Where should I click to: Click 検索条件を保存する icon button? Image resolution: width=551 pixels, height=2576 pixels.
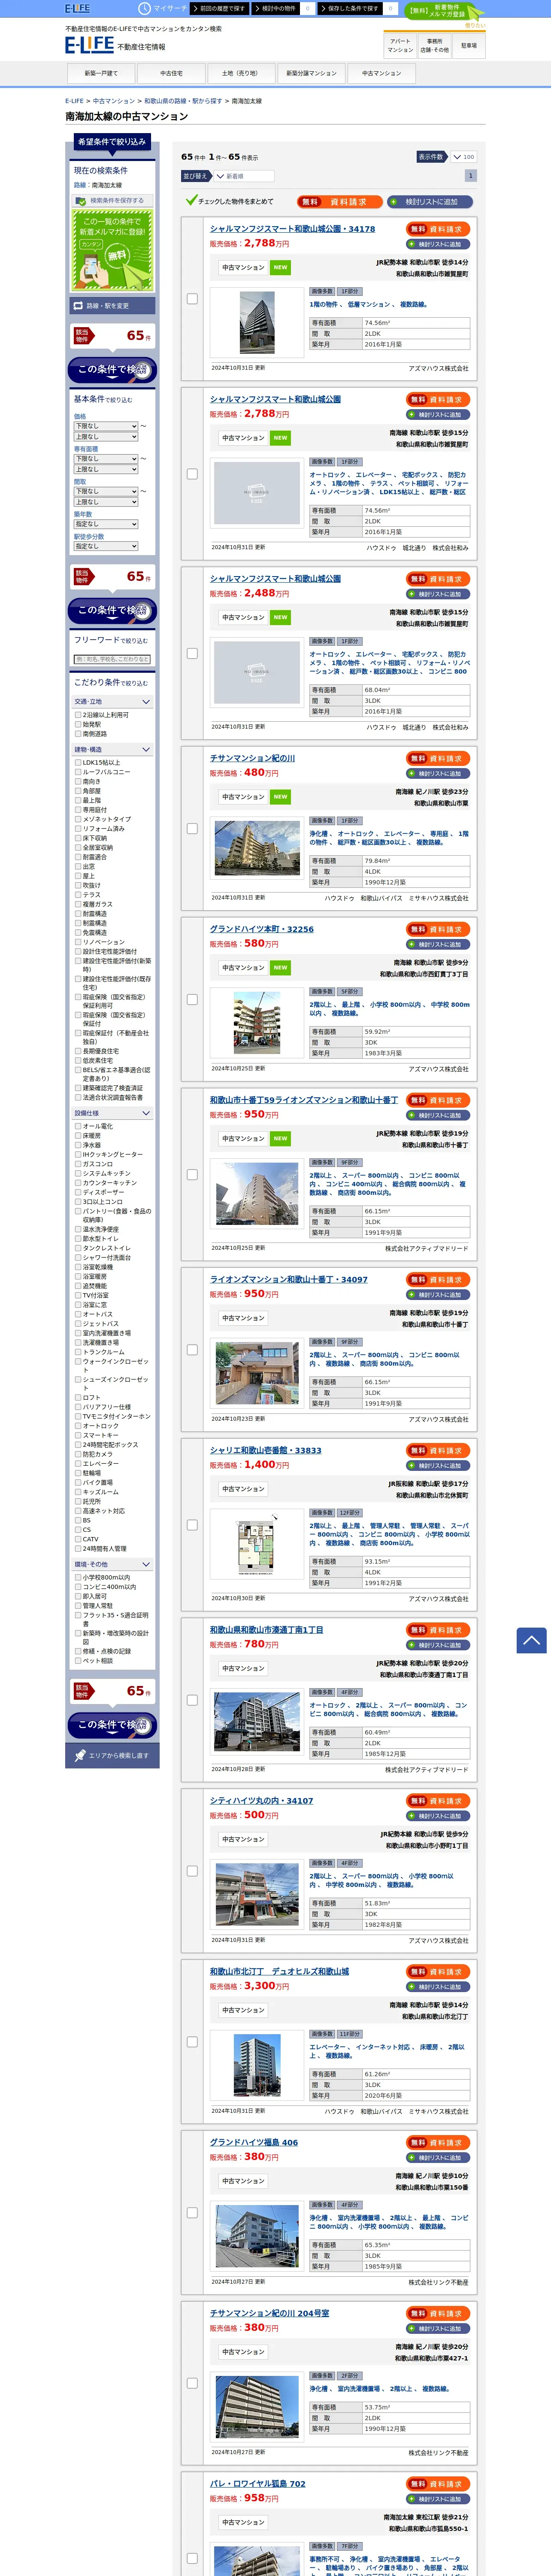pyautogui.click(x=112, y=200)
